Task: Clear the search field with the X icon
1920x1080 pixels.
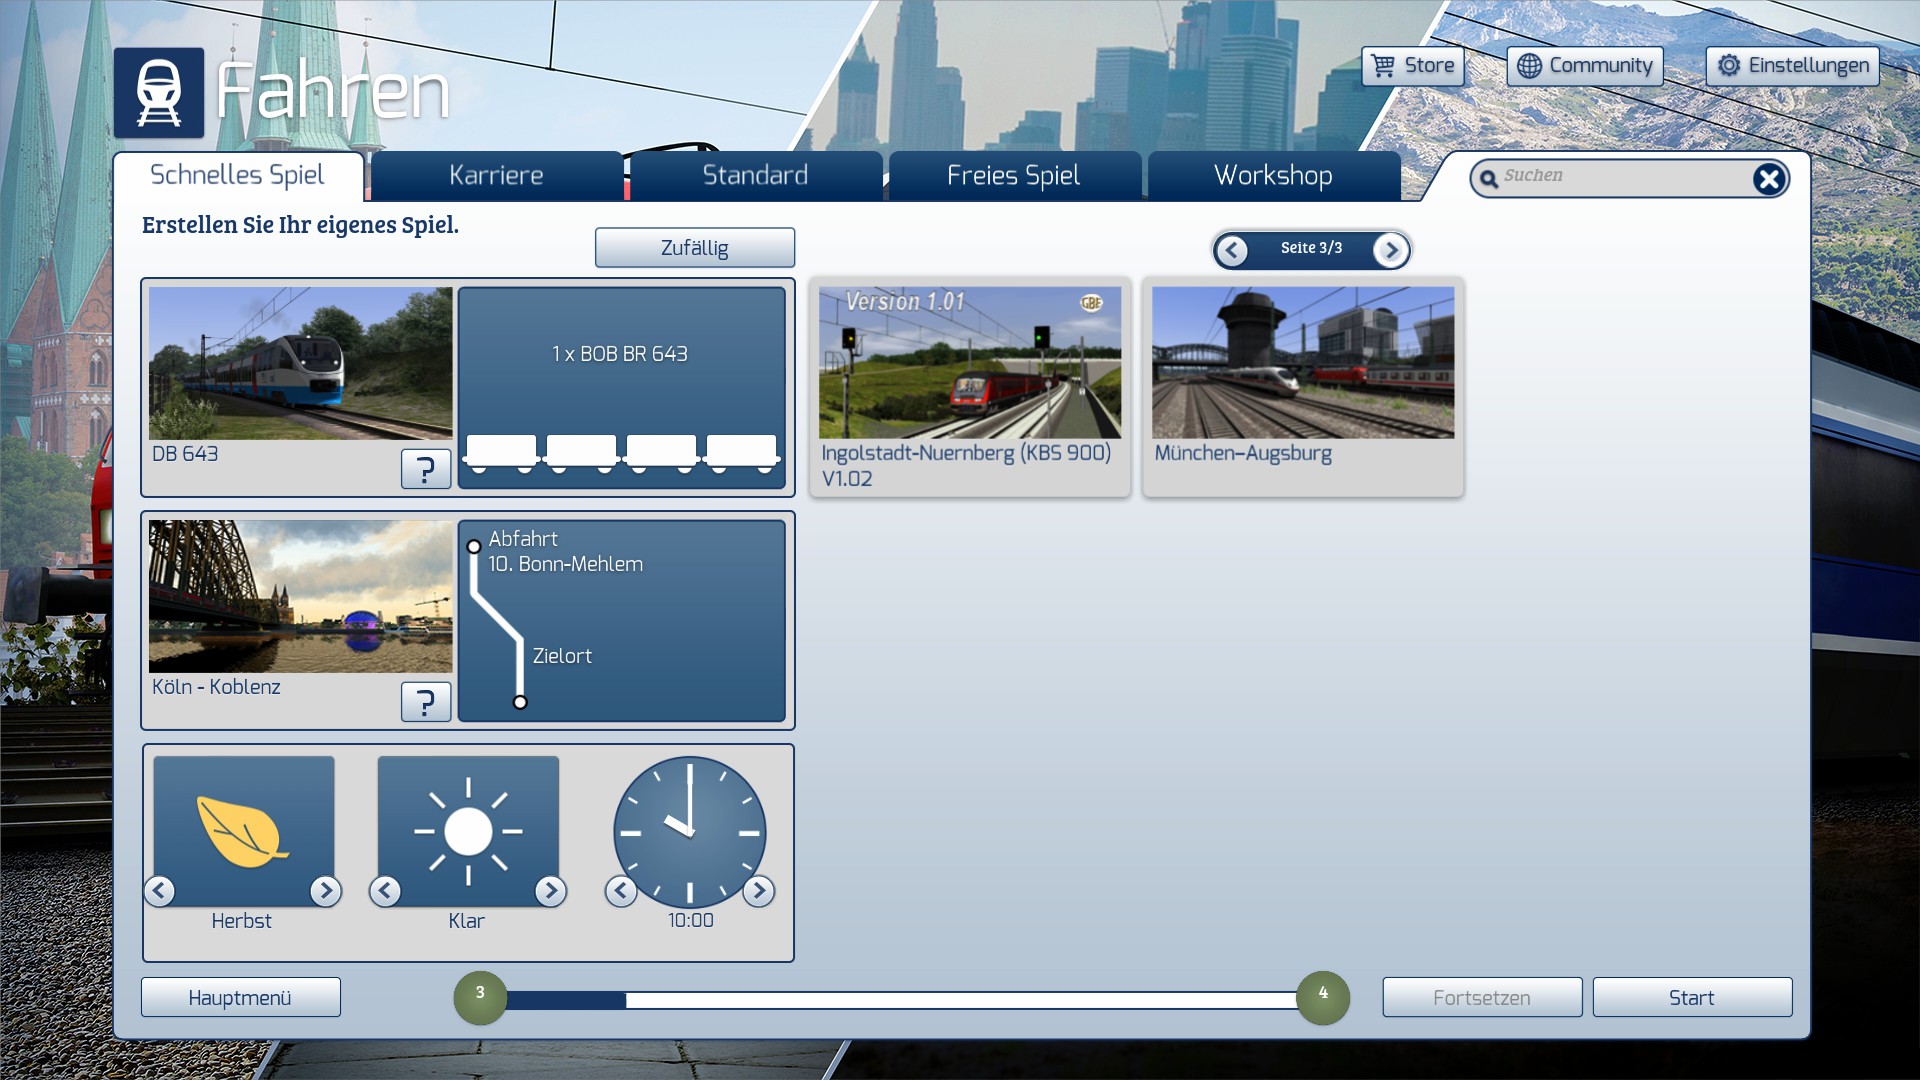Action: coord(1768,179)
